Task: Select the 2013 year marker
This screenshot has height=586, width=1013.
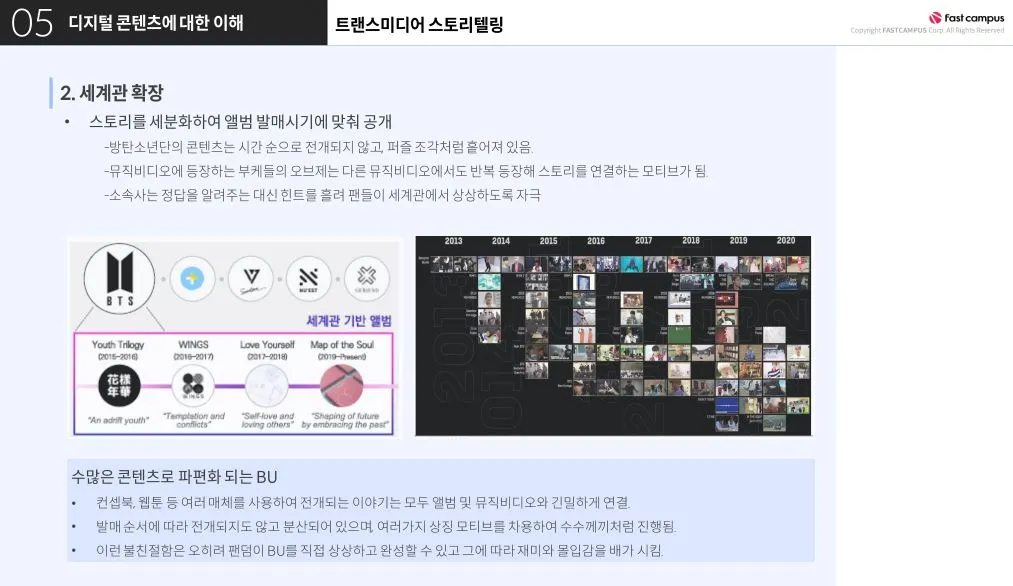Action: pyautogui.click(x=454, y=240)
